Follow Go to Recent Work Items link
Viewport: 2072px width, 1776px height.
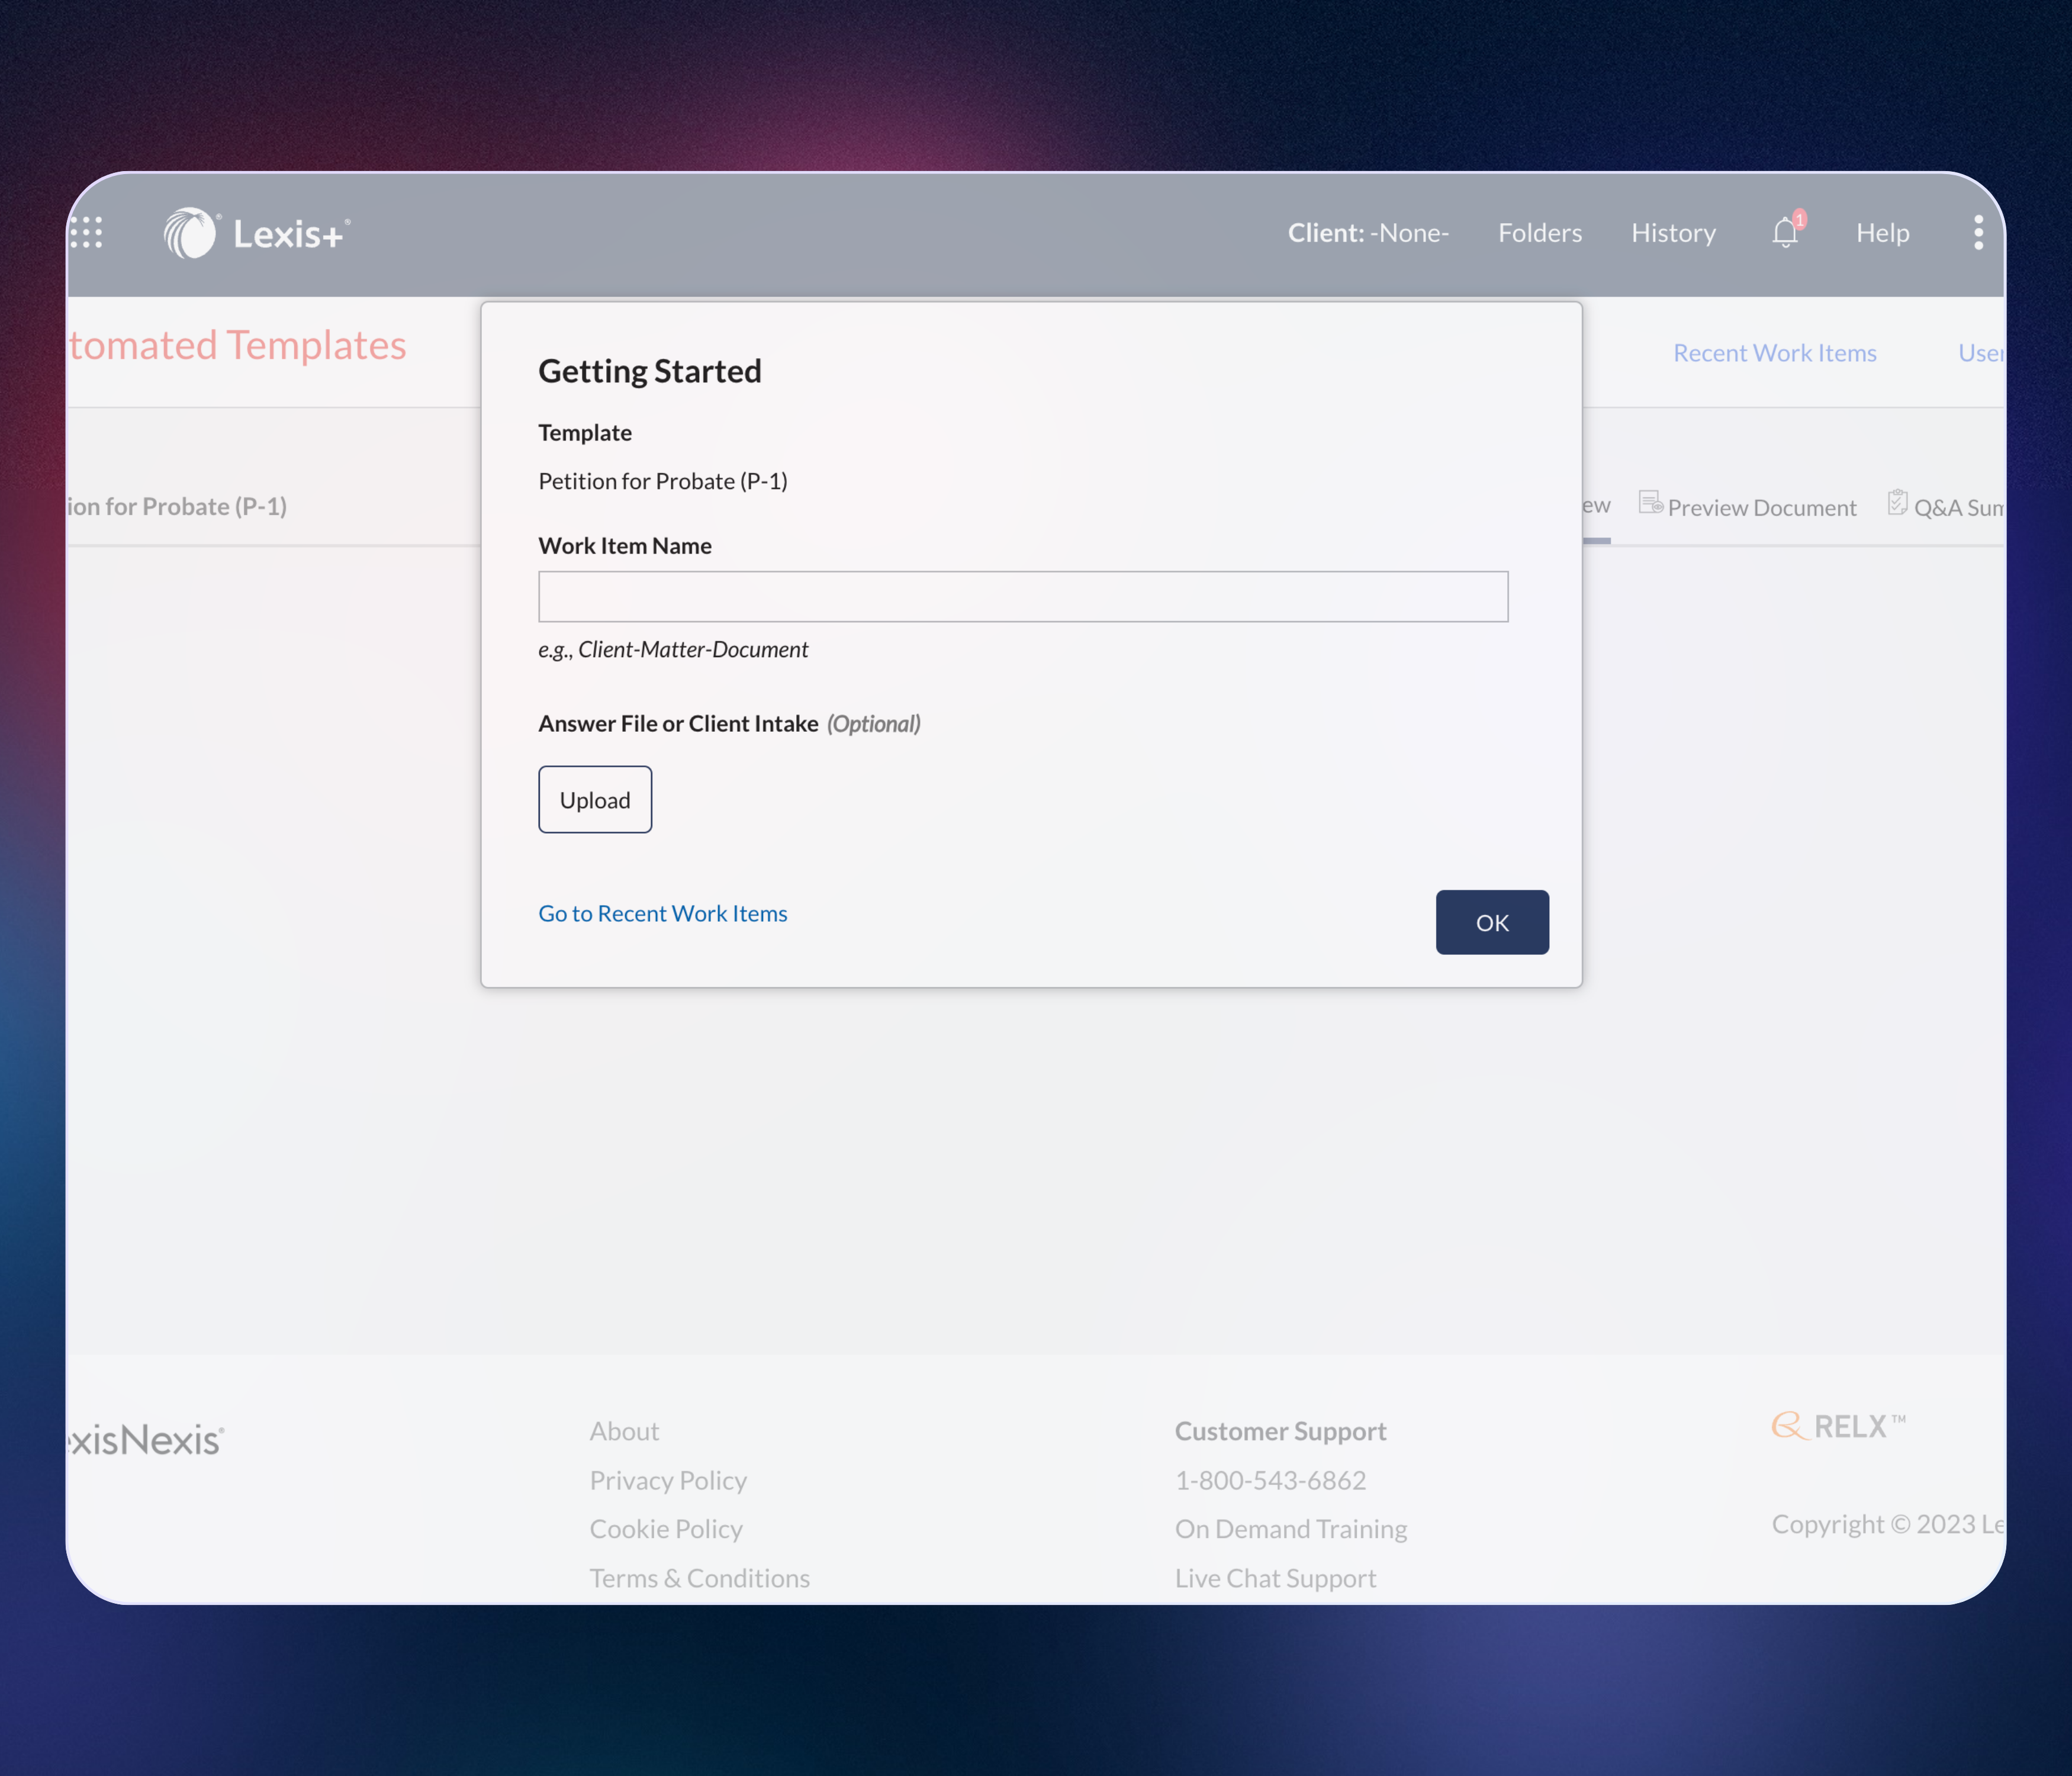(663, 913)
